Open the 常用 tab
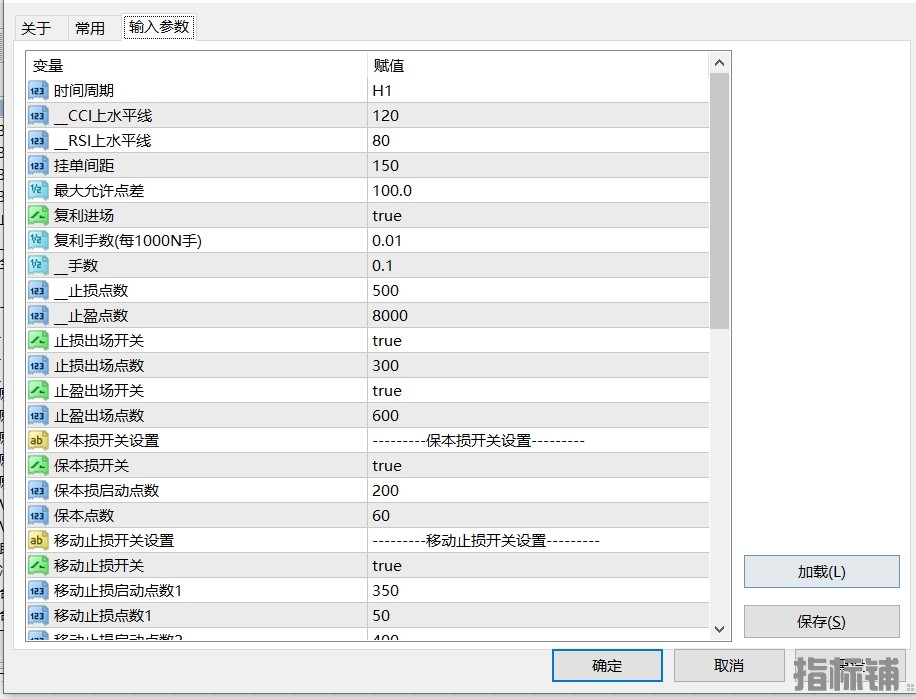Viewport: 916px width, 699px height. click(90, 28)
